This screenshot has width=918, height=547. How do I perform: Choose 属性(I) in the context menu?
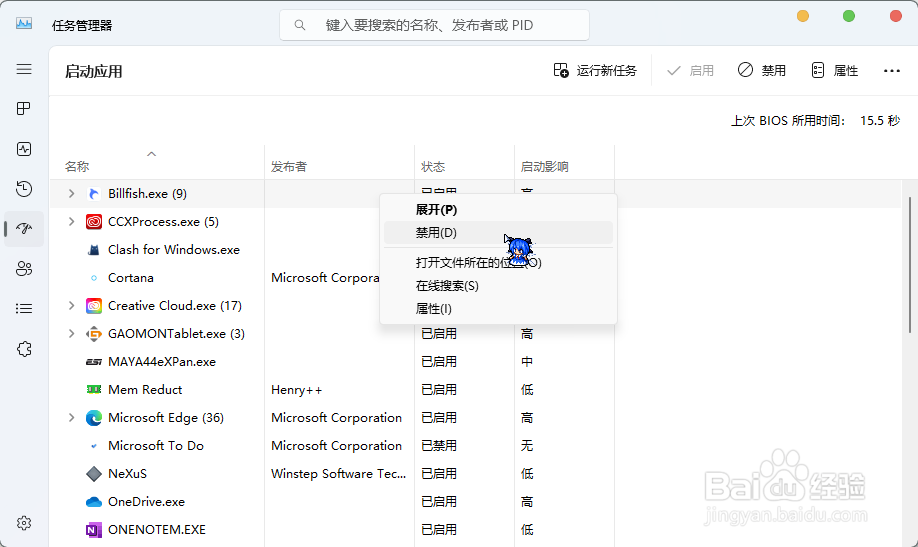pos(498,309)
